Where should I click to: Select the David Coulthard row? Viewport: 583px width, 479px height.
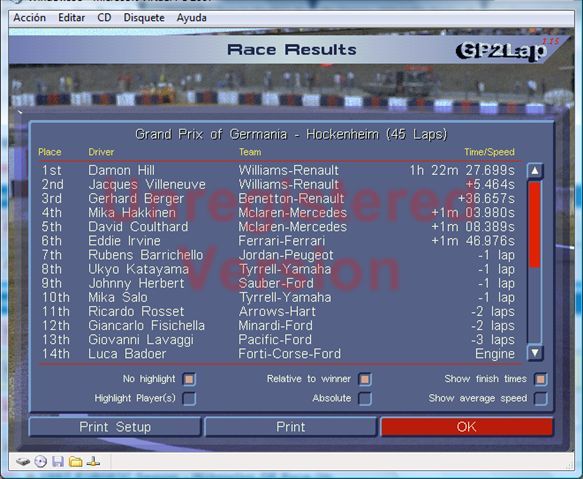[x=278, y=227]
